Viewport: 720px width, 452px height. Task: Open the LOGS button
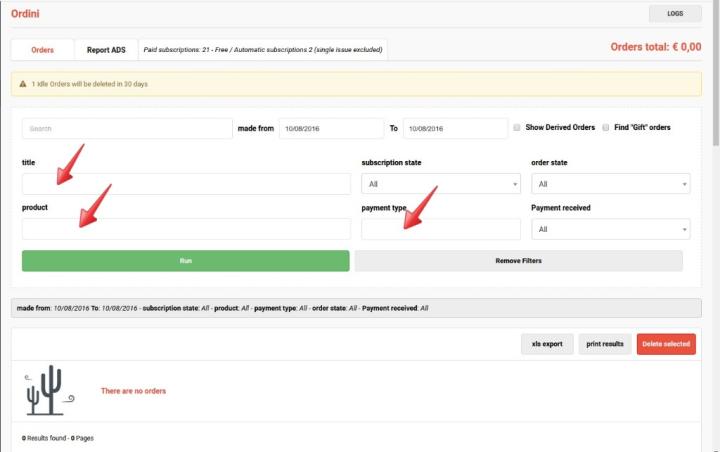coord(675,14)
